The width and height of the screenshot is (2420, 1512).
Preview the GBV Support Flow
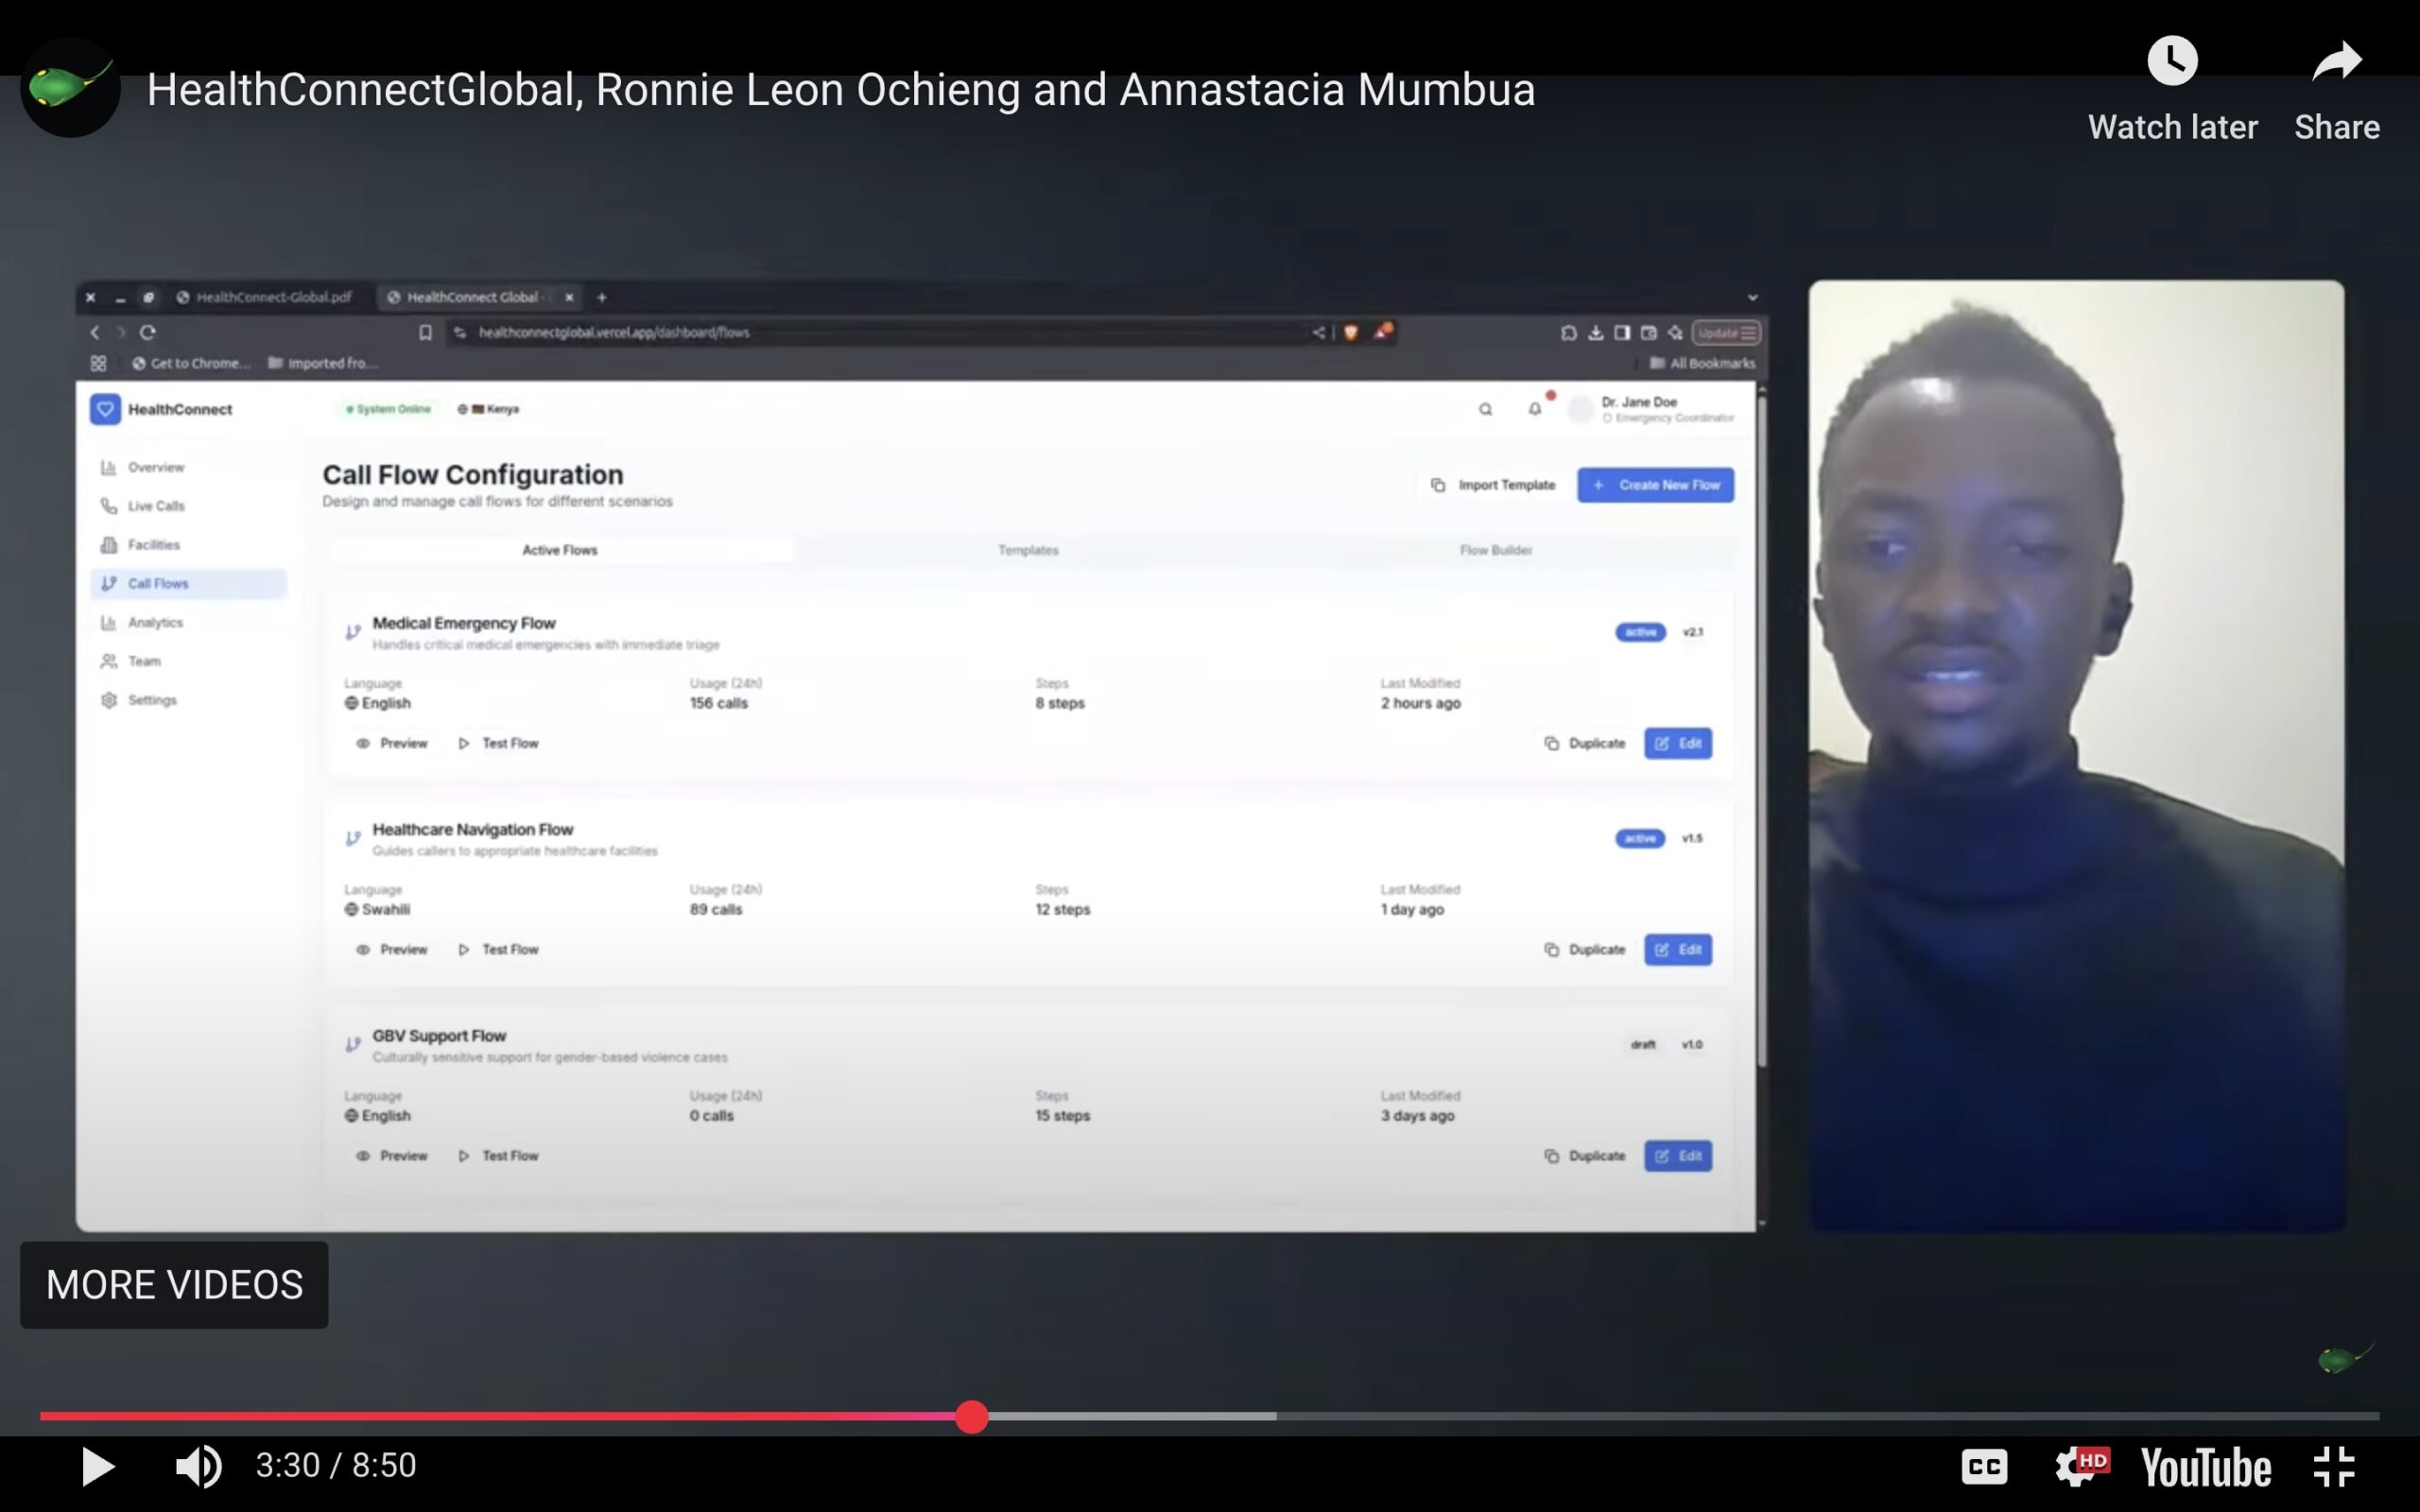[391, 1156]
